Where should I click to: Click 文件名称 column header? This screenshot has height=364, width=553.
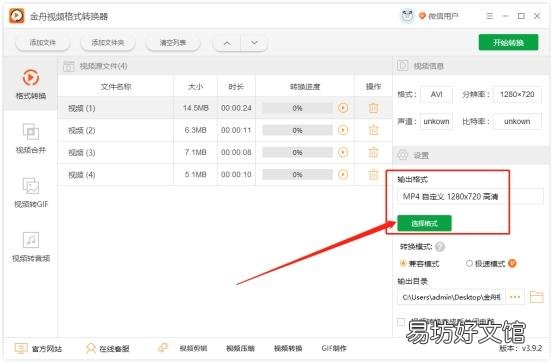(116, 87)
